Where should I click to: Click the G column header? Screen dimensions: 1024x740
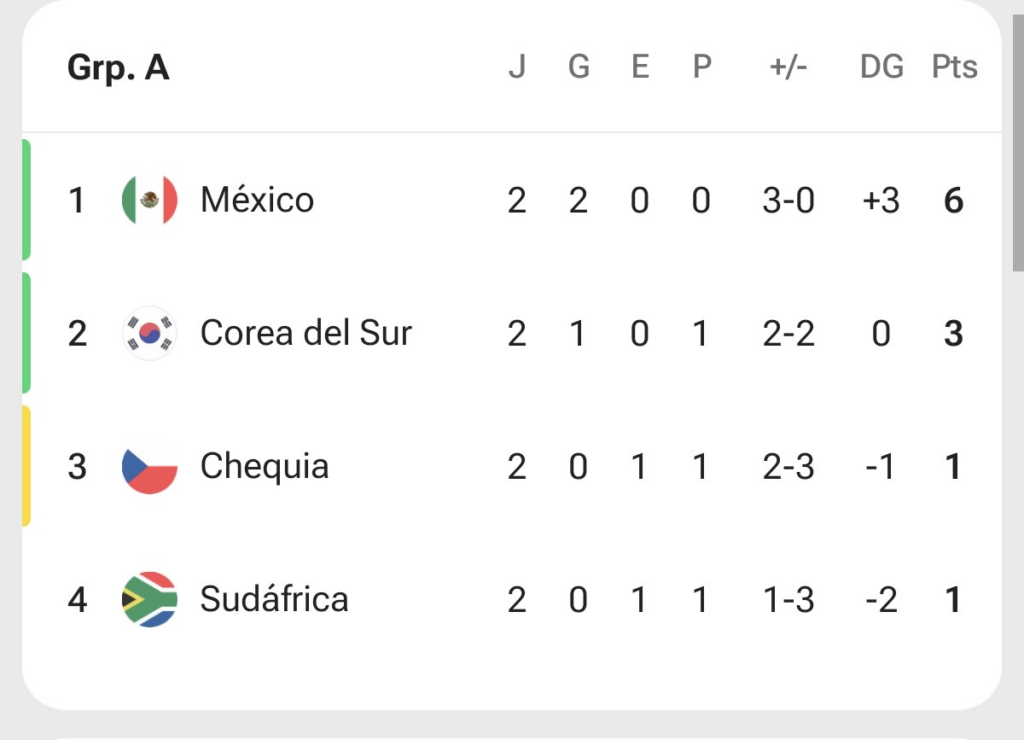point(579,67)
